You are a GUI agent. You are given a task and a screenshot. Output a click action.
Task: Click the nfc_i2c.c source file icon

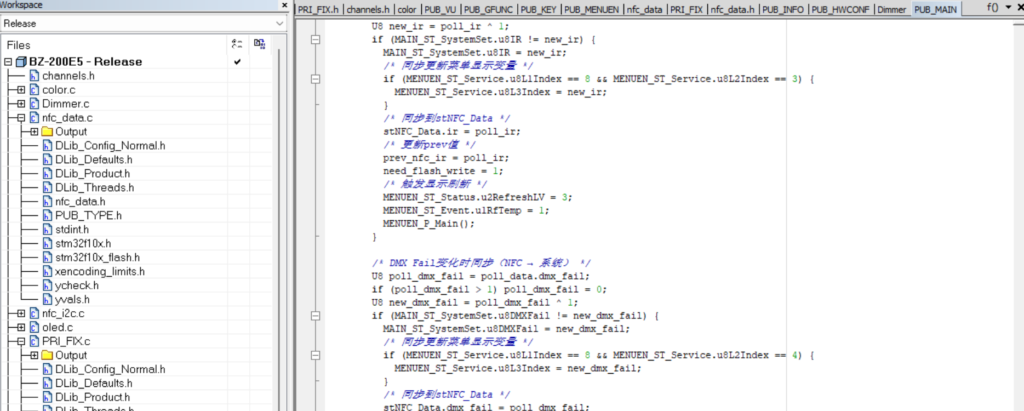(34, 314)
